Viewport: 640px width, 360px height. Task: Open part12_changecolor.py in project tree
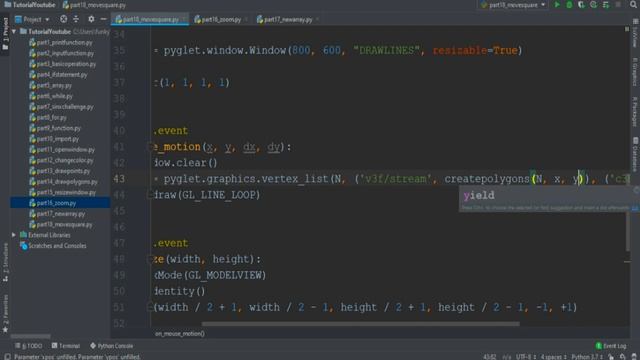click(x=61, y=160)
